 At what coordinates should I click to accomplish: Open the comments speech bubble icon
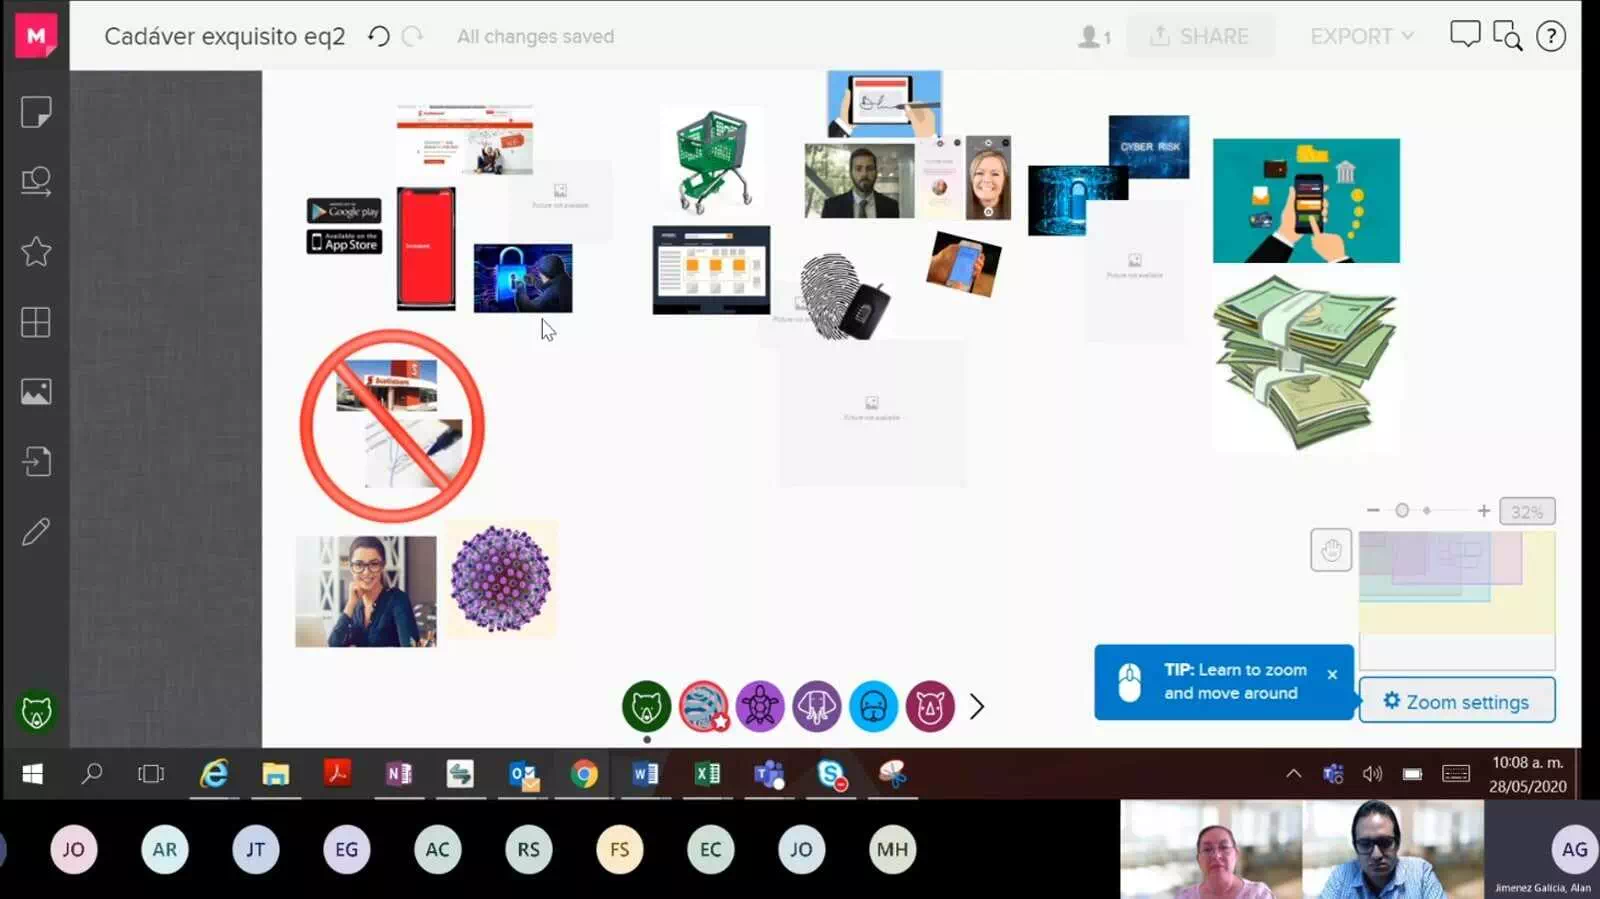coord(1464,35)
